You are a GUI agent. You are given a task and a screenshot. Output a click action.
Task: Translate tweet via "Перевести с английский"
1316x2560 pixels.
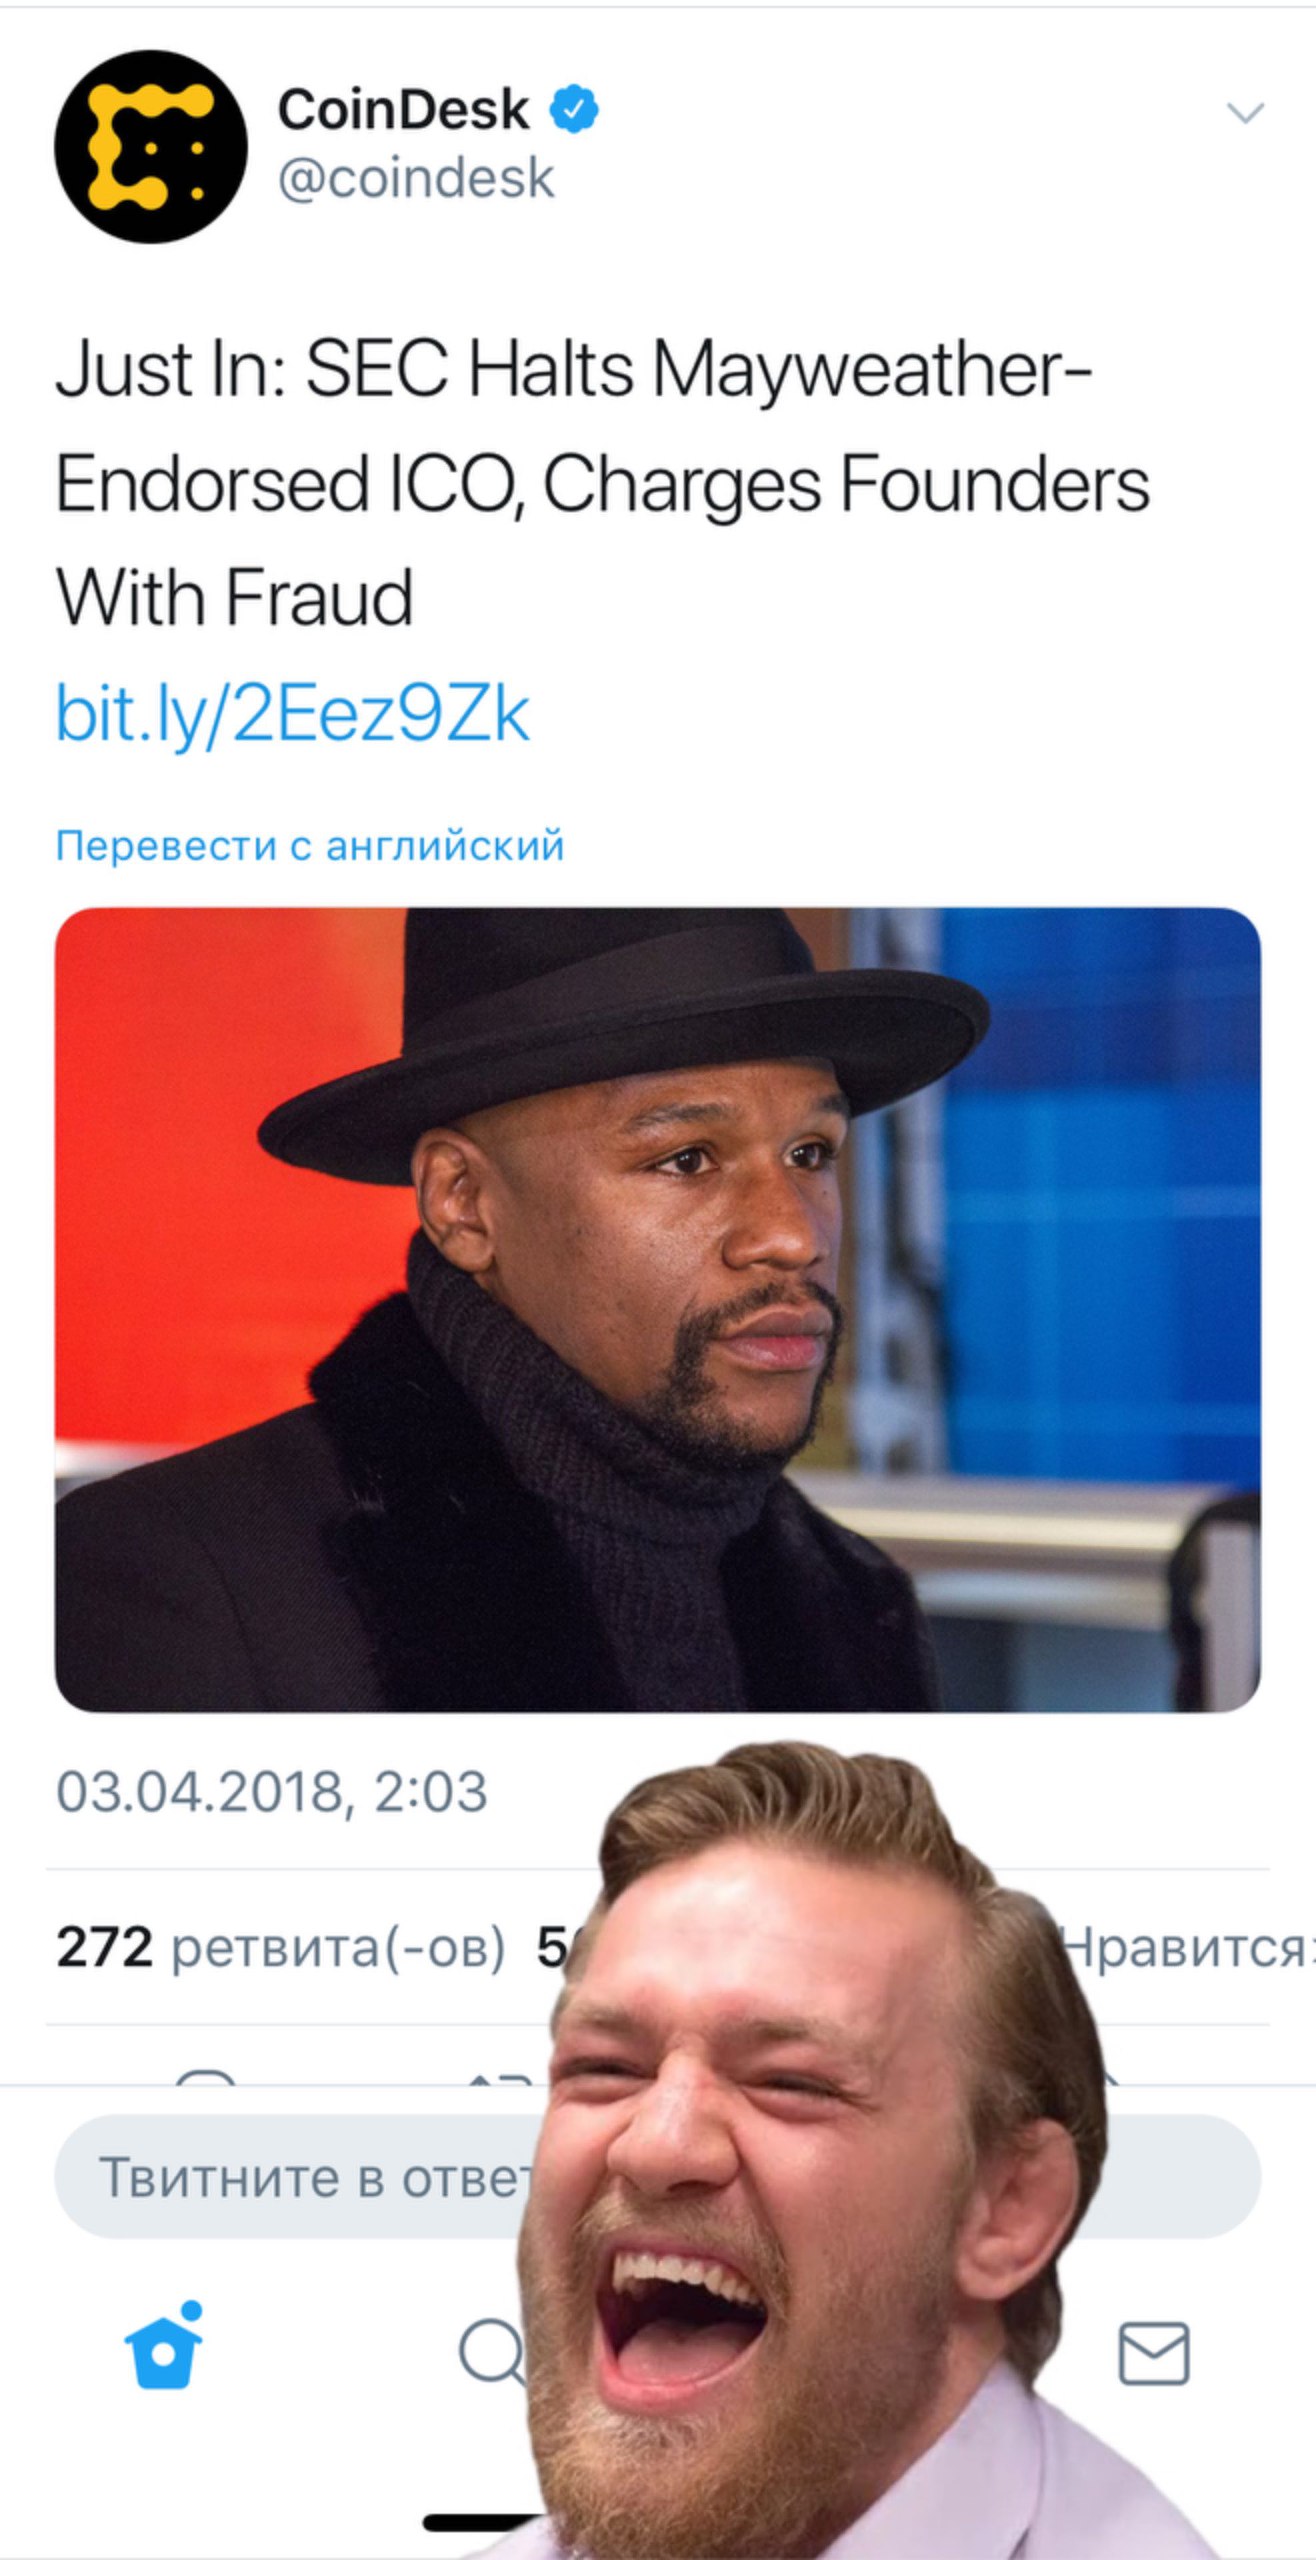click(310, 846)
